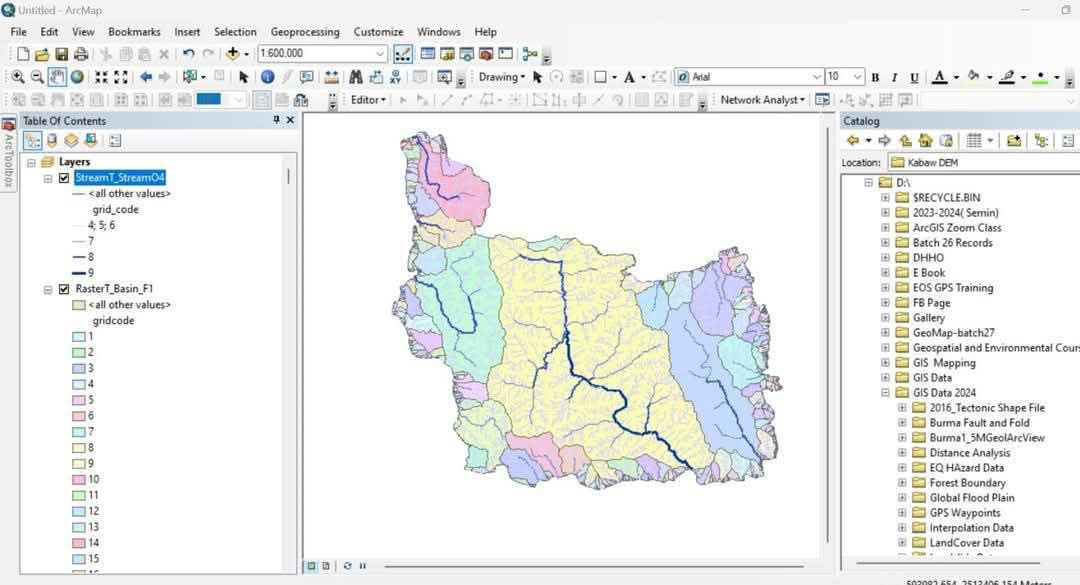Switch to Layout View button
This screenshot has height=585, width=1080.
pyautogui.click(x=326, y=566)
